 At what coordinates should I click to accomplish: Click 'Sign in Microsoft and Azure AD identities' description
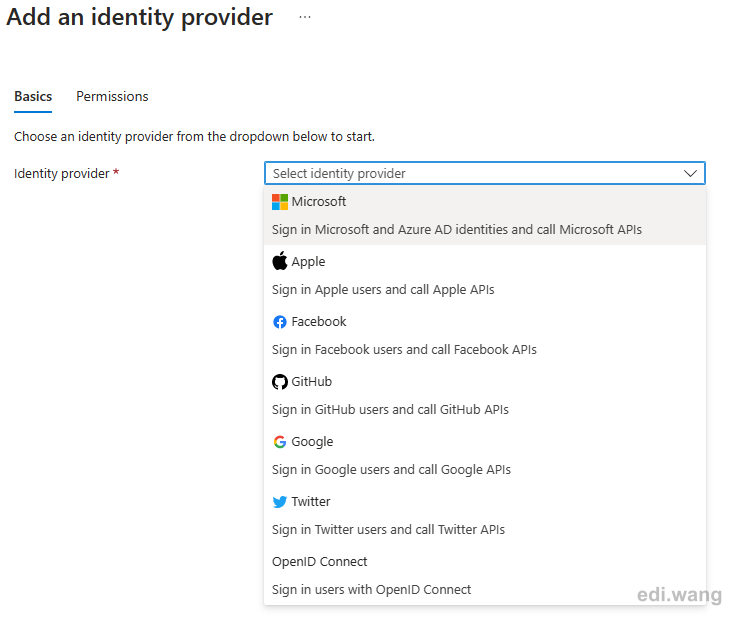pyautogui.click(x=457, y=230)
